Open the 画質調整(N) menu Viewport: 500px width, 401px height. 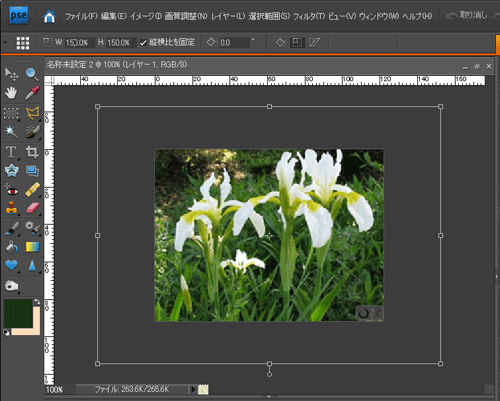186,16
